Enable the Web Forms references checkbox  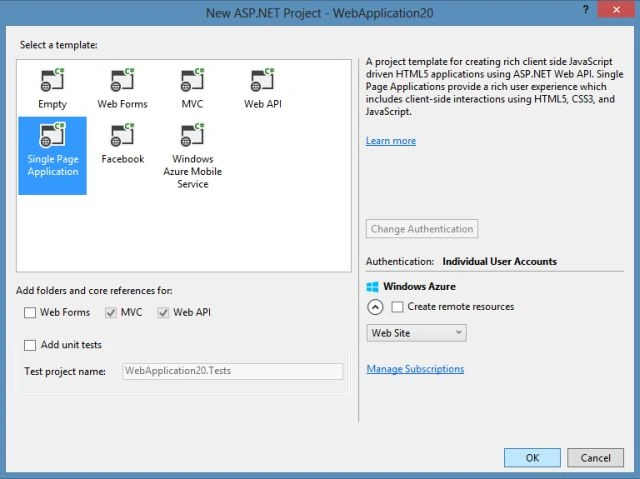pyautogui.click(x=30, y=313)
